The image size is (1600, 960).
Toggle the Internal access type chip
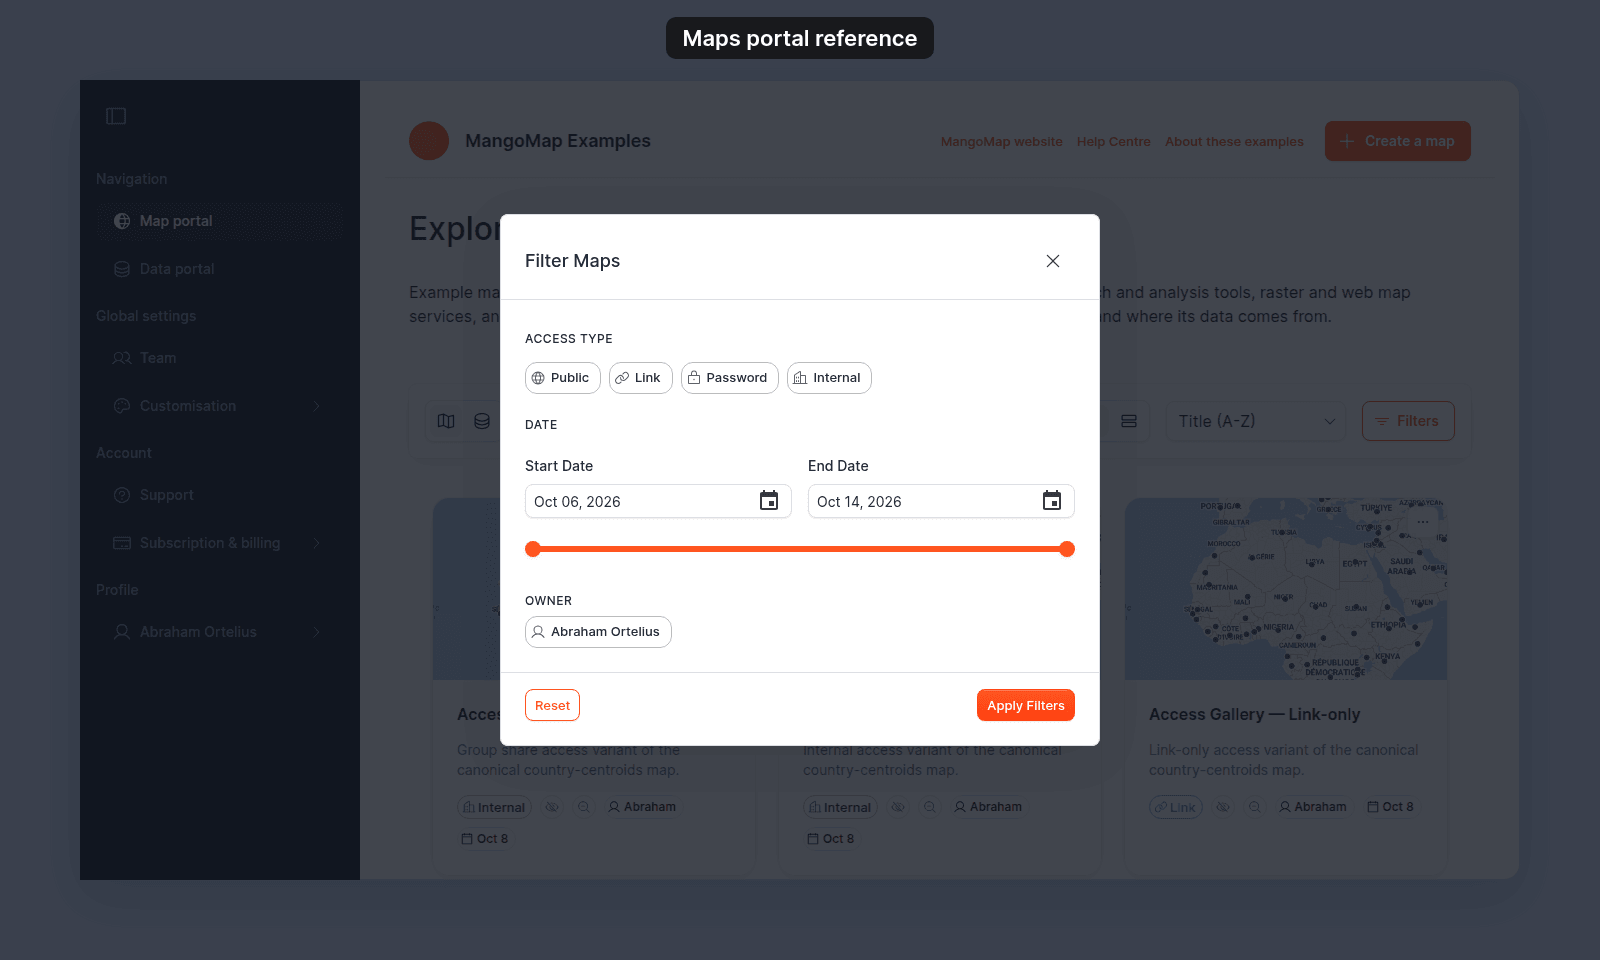829,378
